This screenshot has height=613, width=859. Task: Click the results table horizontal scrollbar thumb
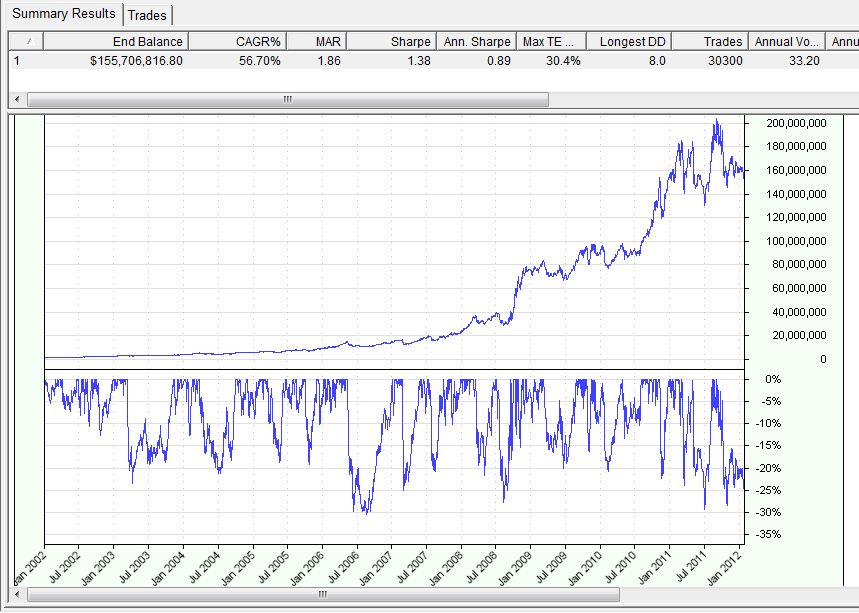(288, 100)
